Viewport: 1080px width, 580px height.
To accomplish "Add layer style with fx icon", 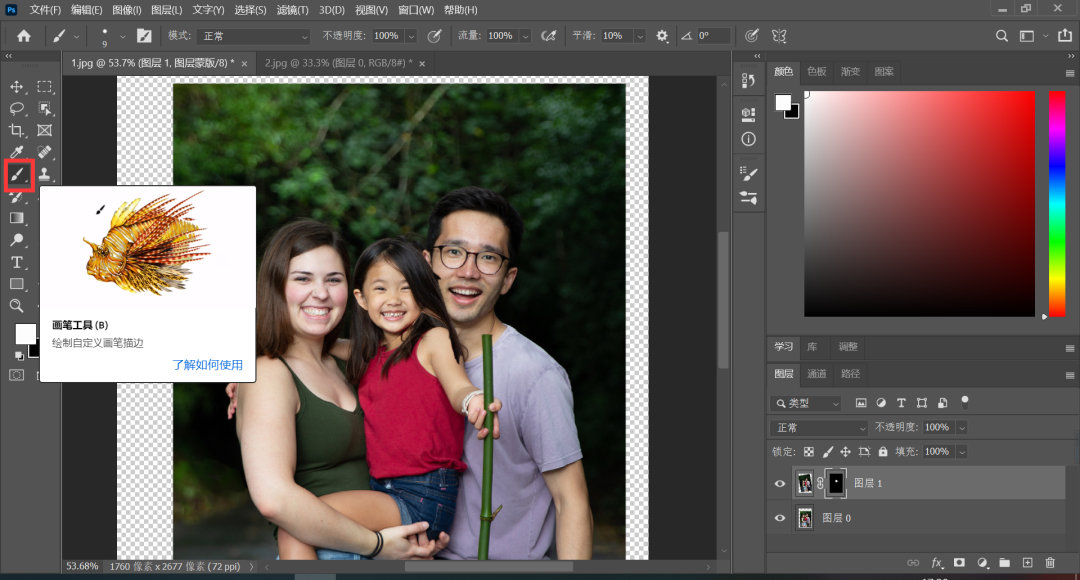I will [x=937, y=563].
